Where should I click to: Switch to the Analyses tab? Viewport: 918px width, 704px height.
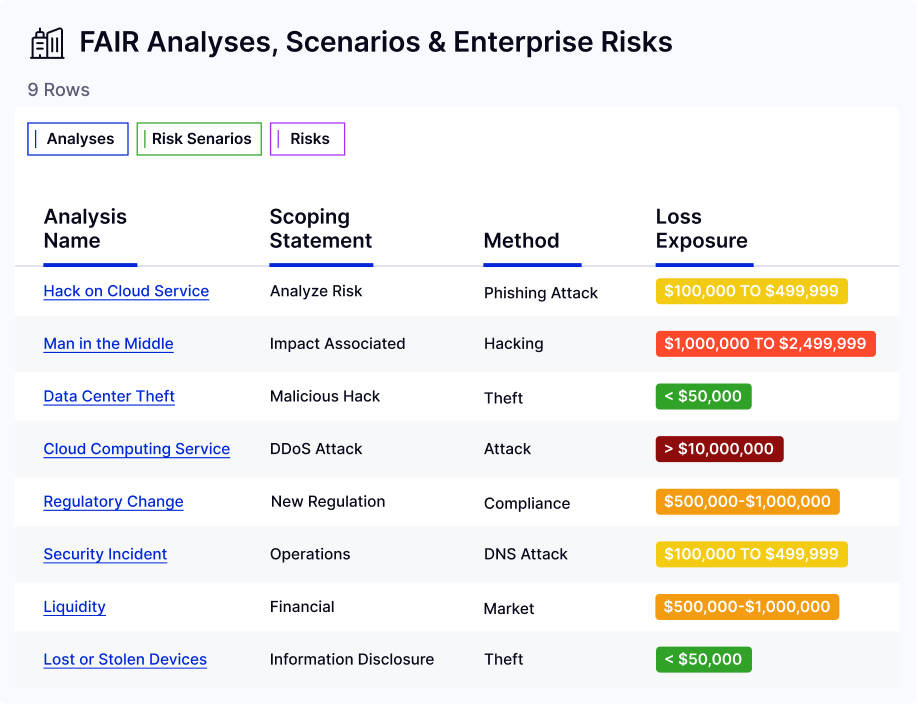click(x=78, y=139)
